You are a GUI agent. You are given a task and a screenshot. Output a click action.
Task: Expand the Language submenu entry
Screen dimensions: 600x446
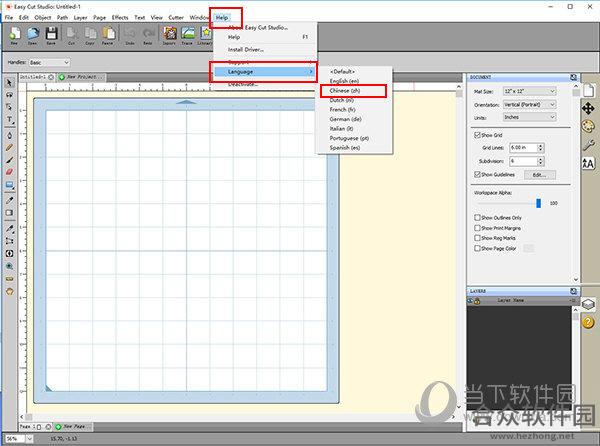[x=264, y=72]
